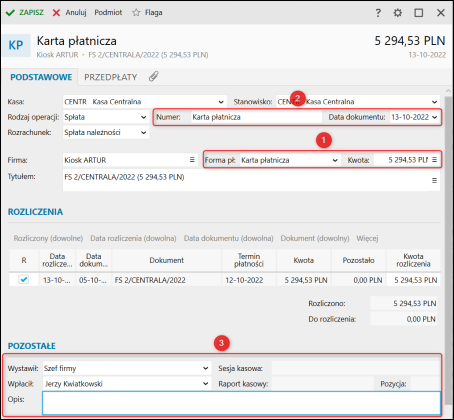Open the Tytułem field menu icon

[434, 180]
